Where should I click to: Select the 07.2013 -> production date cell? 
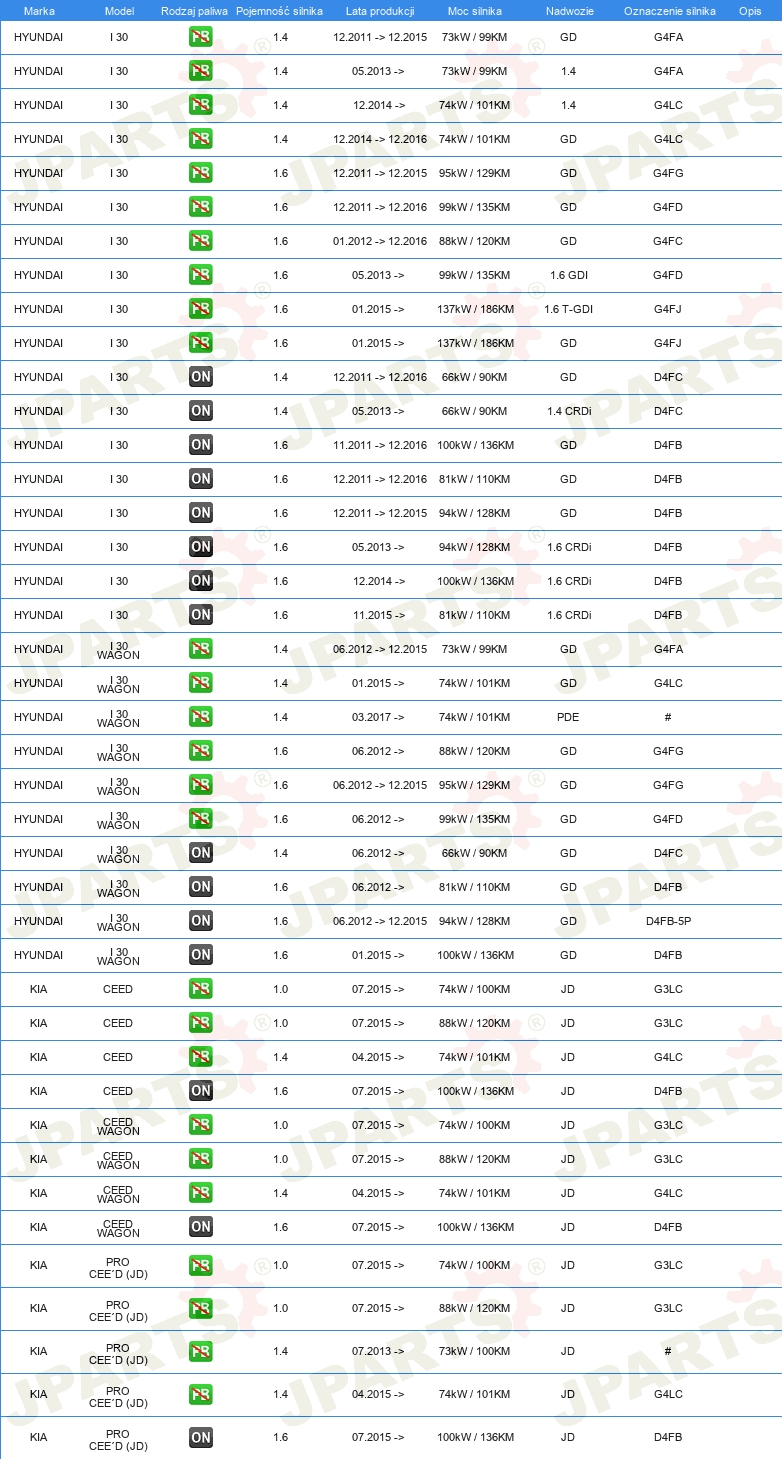pyautogui.click(x=378, y=1351)
